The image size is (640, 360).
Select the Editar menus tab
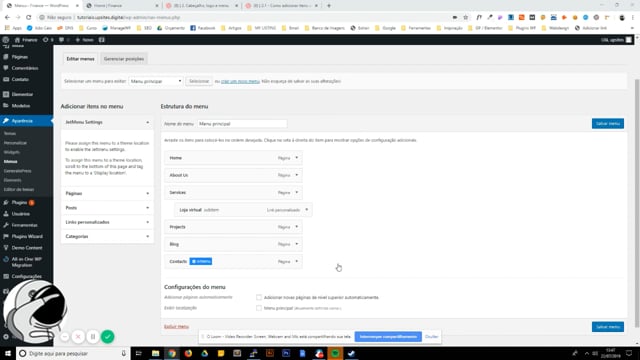[x=80, y=59]
